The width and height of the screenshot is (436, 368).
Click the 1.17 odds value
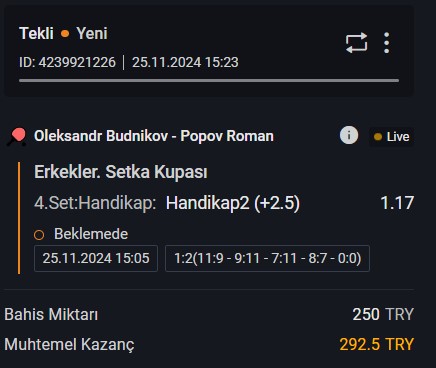point(397,203)
